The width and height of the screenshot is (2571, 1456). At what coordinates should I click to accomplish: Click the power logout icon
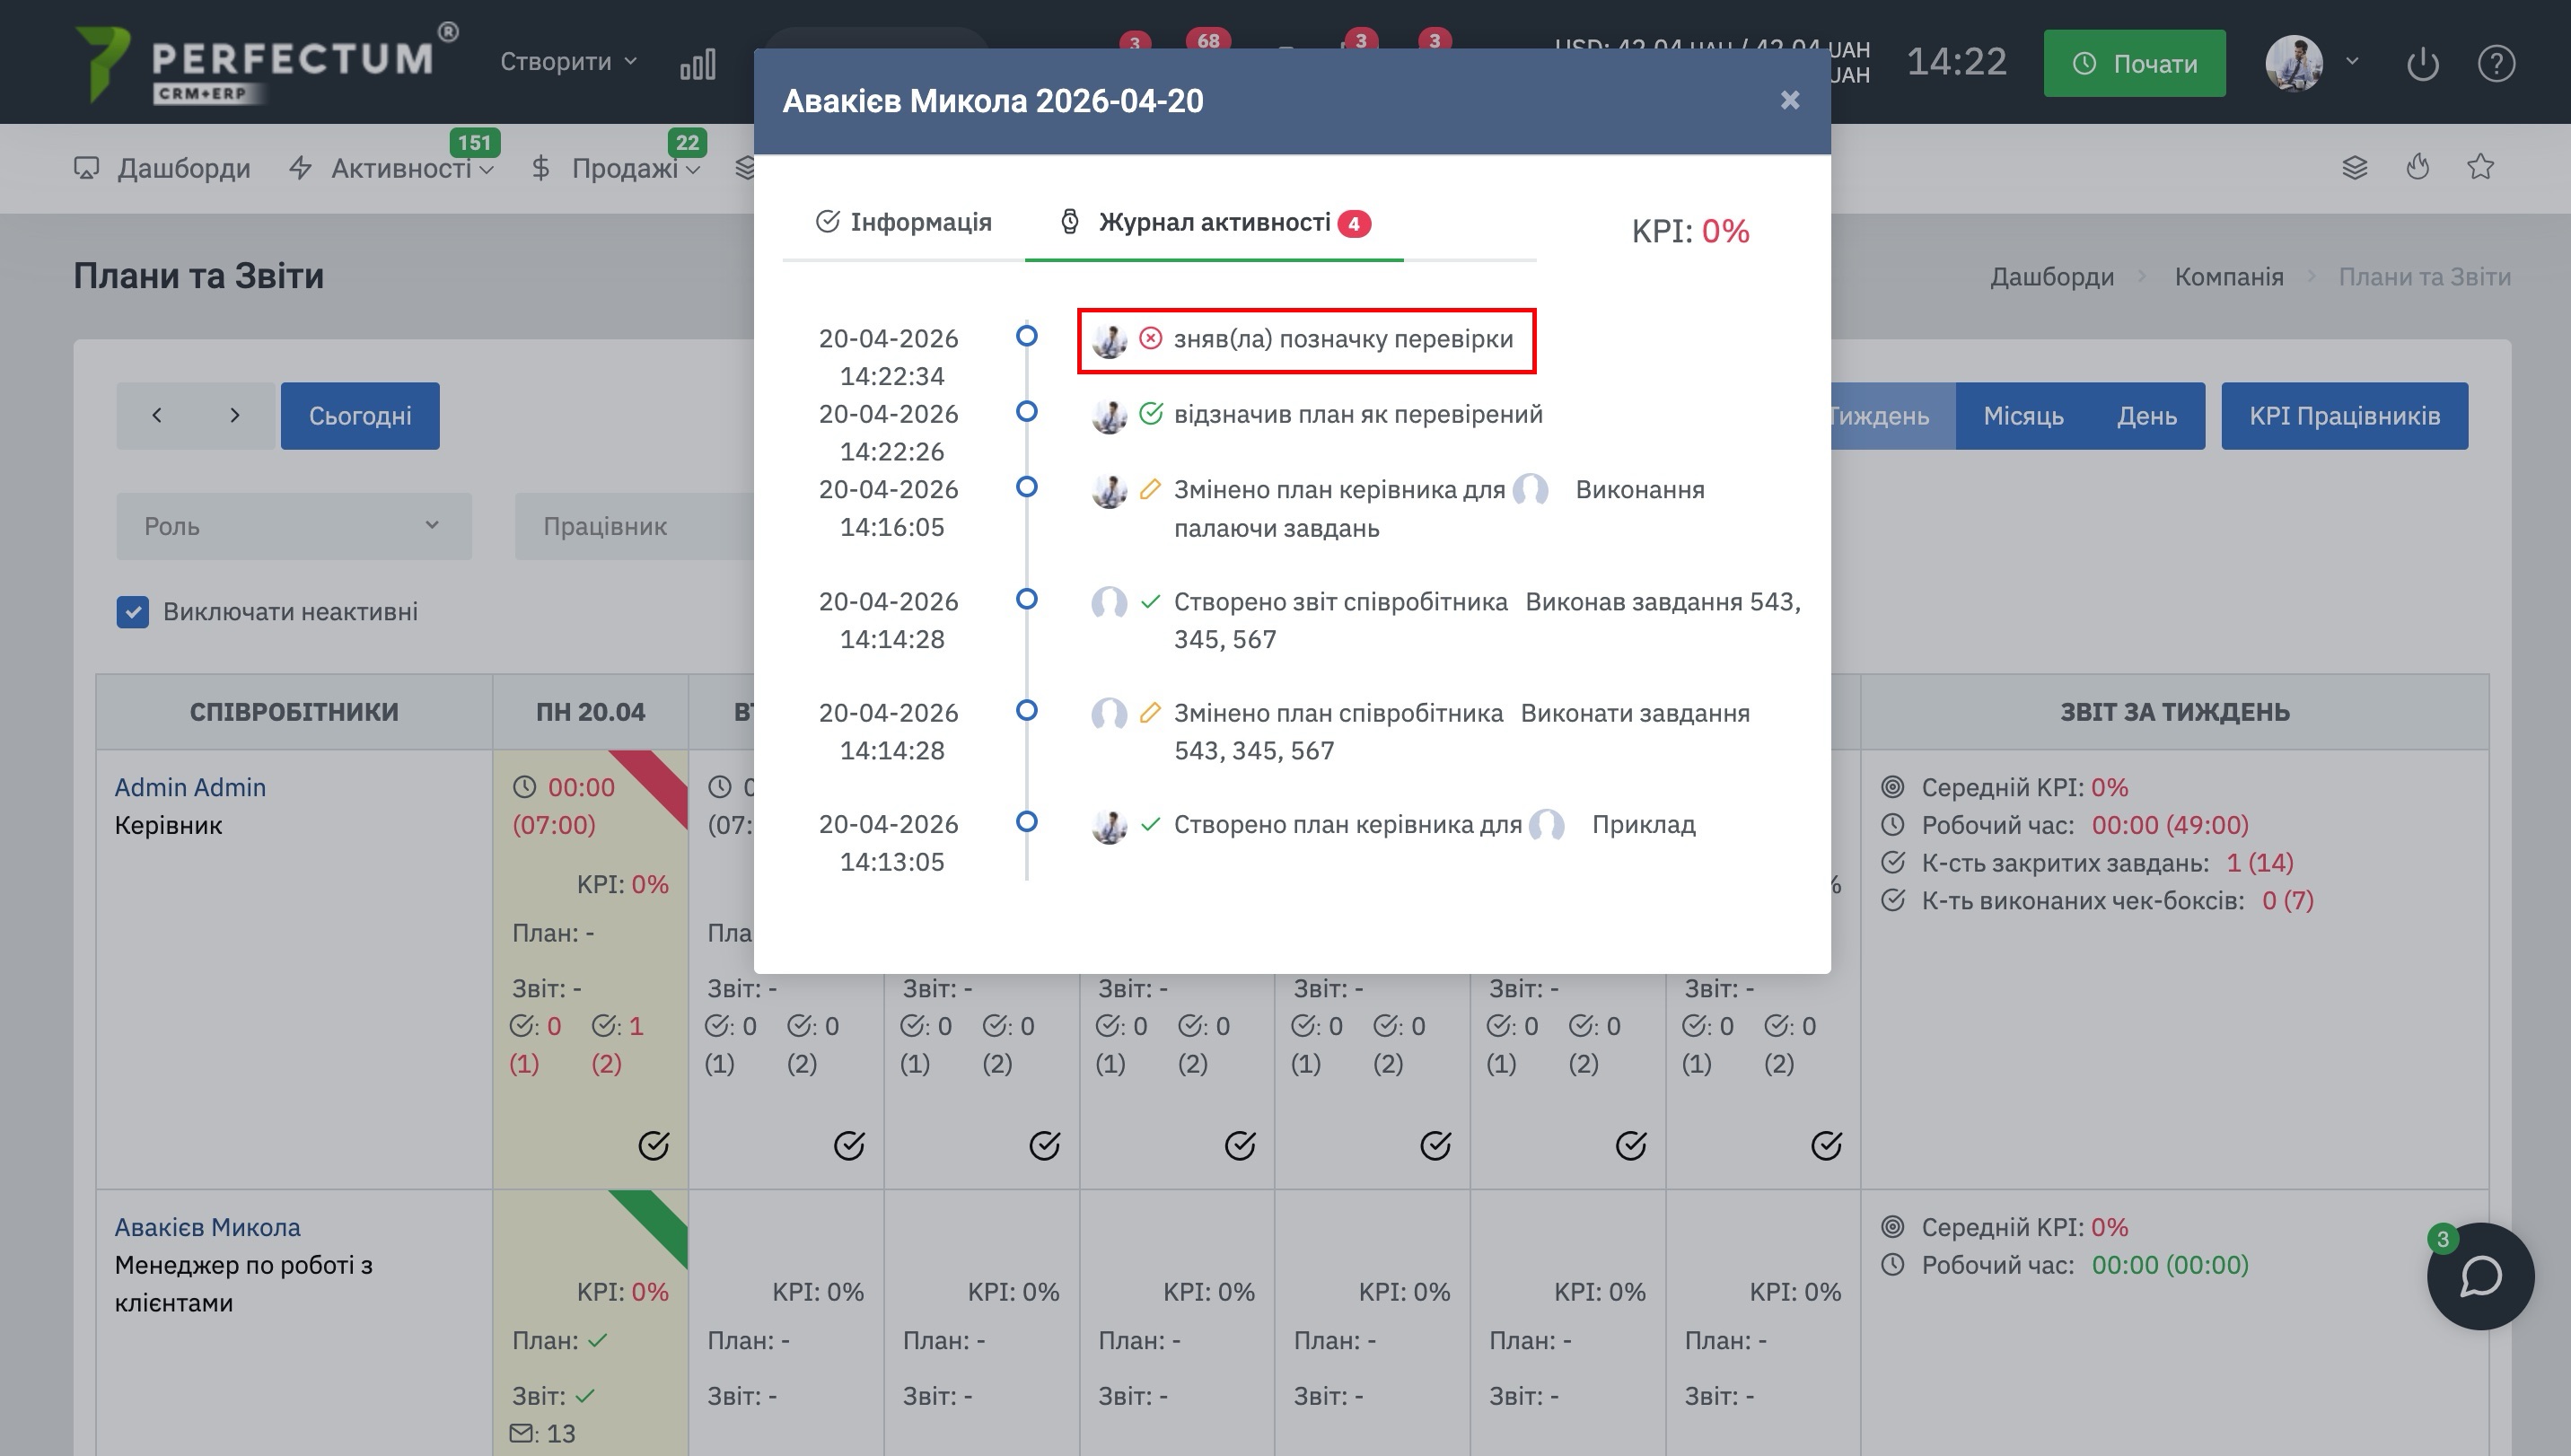(2422, 64)
